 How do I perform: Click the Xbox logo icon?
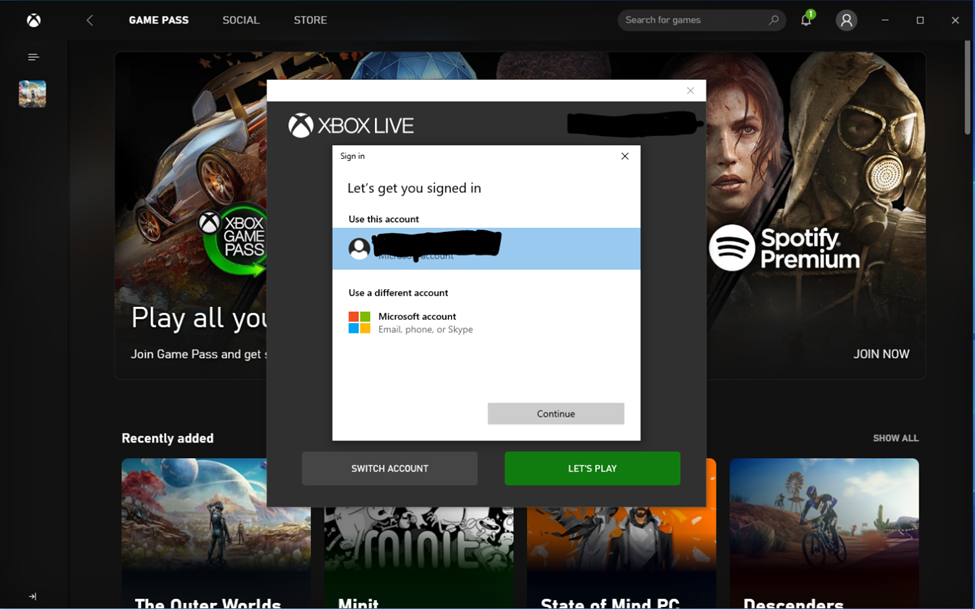[33, 19]
